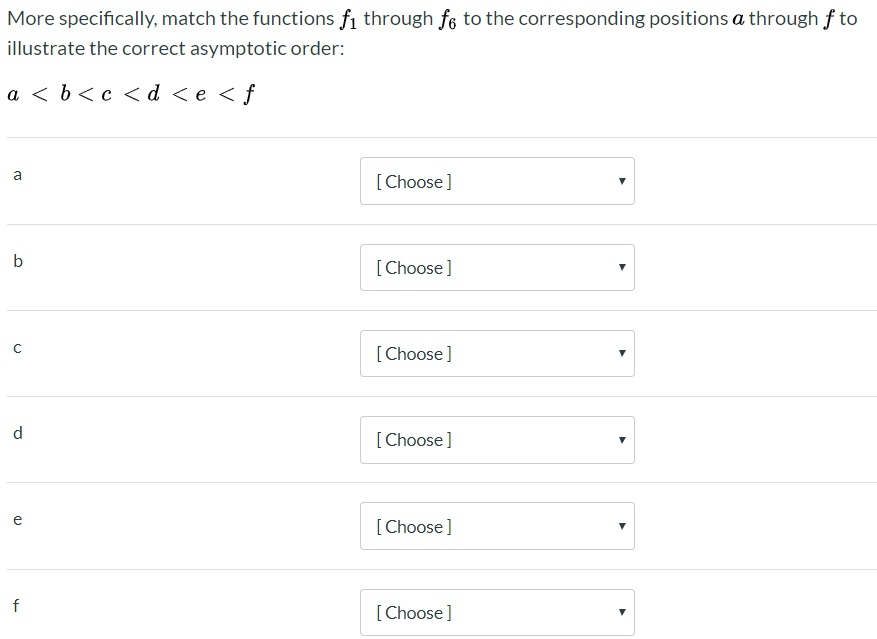Click the dropdown arrow on row b
This screenshot has height=639, width=877.
(x=621, y=267)
